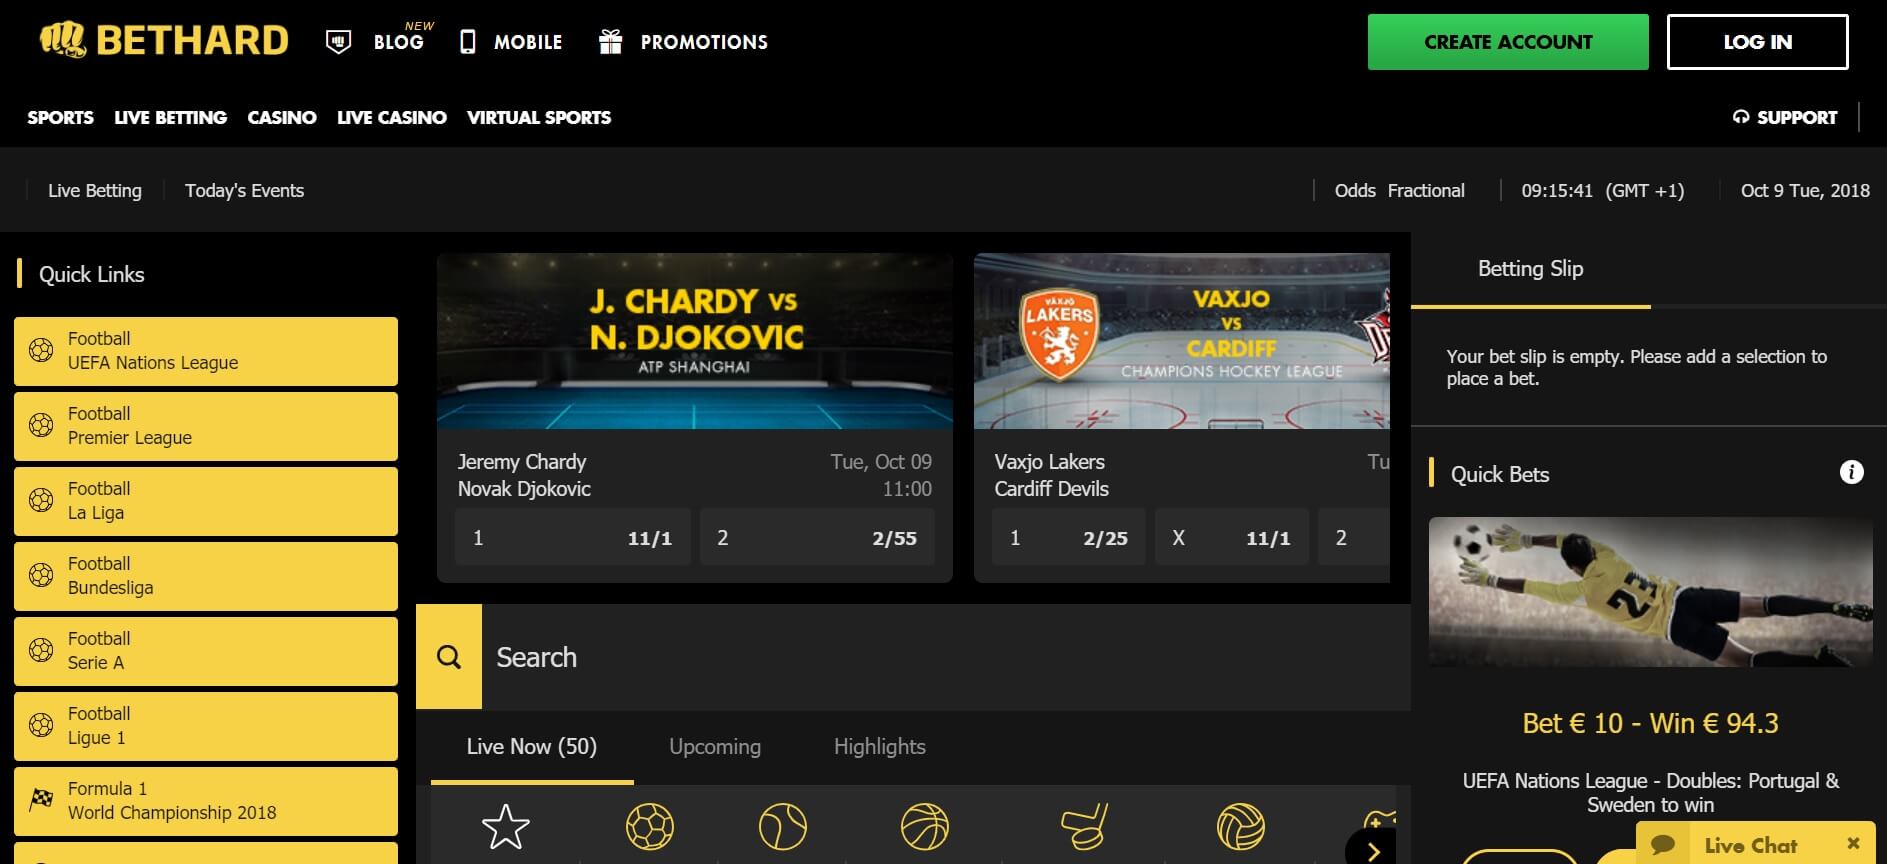Open Football Premier League quick link

pos(206,426)
